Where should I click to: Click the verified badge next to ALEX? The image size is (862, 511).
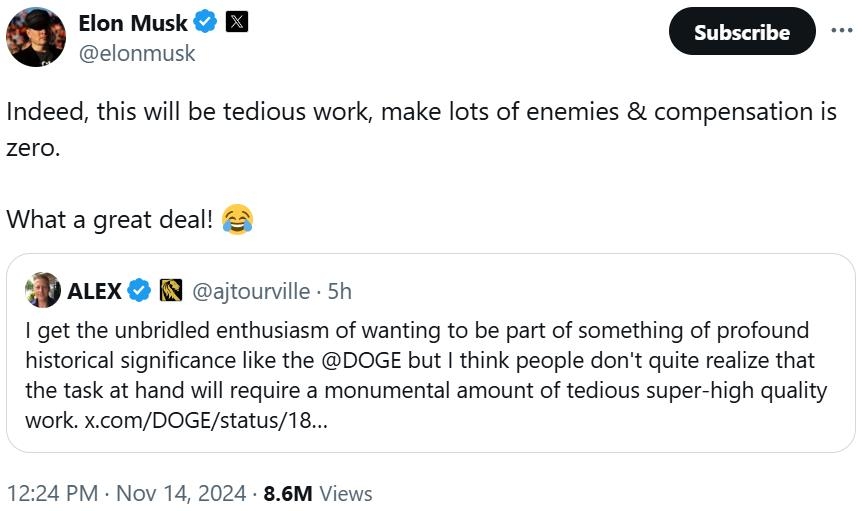pos(140,292)
